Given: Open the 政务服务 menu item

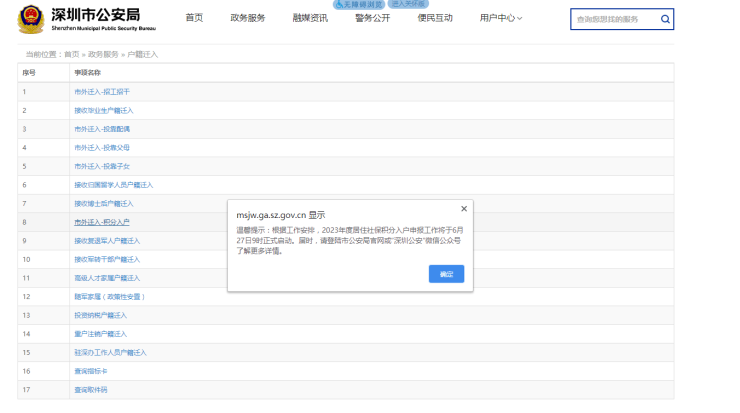Looking at the screenshot, I should (247, 19).
